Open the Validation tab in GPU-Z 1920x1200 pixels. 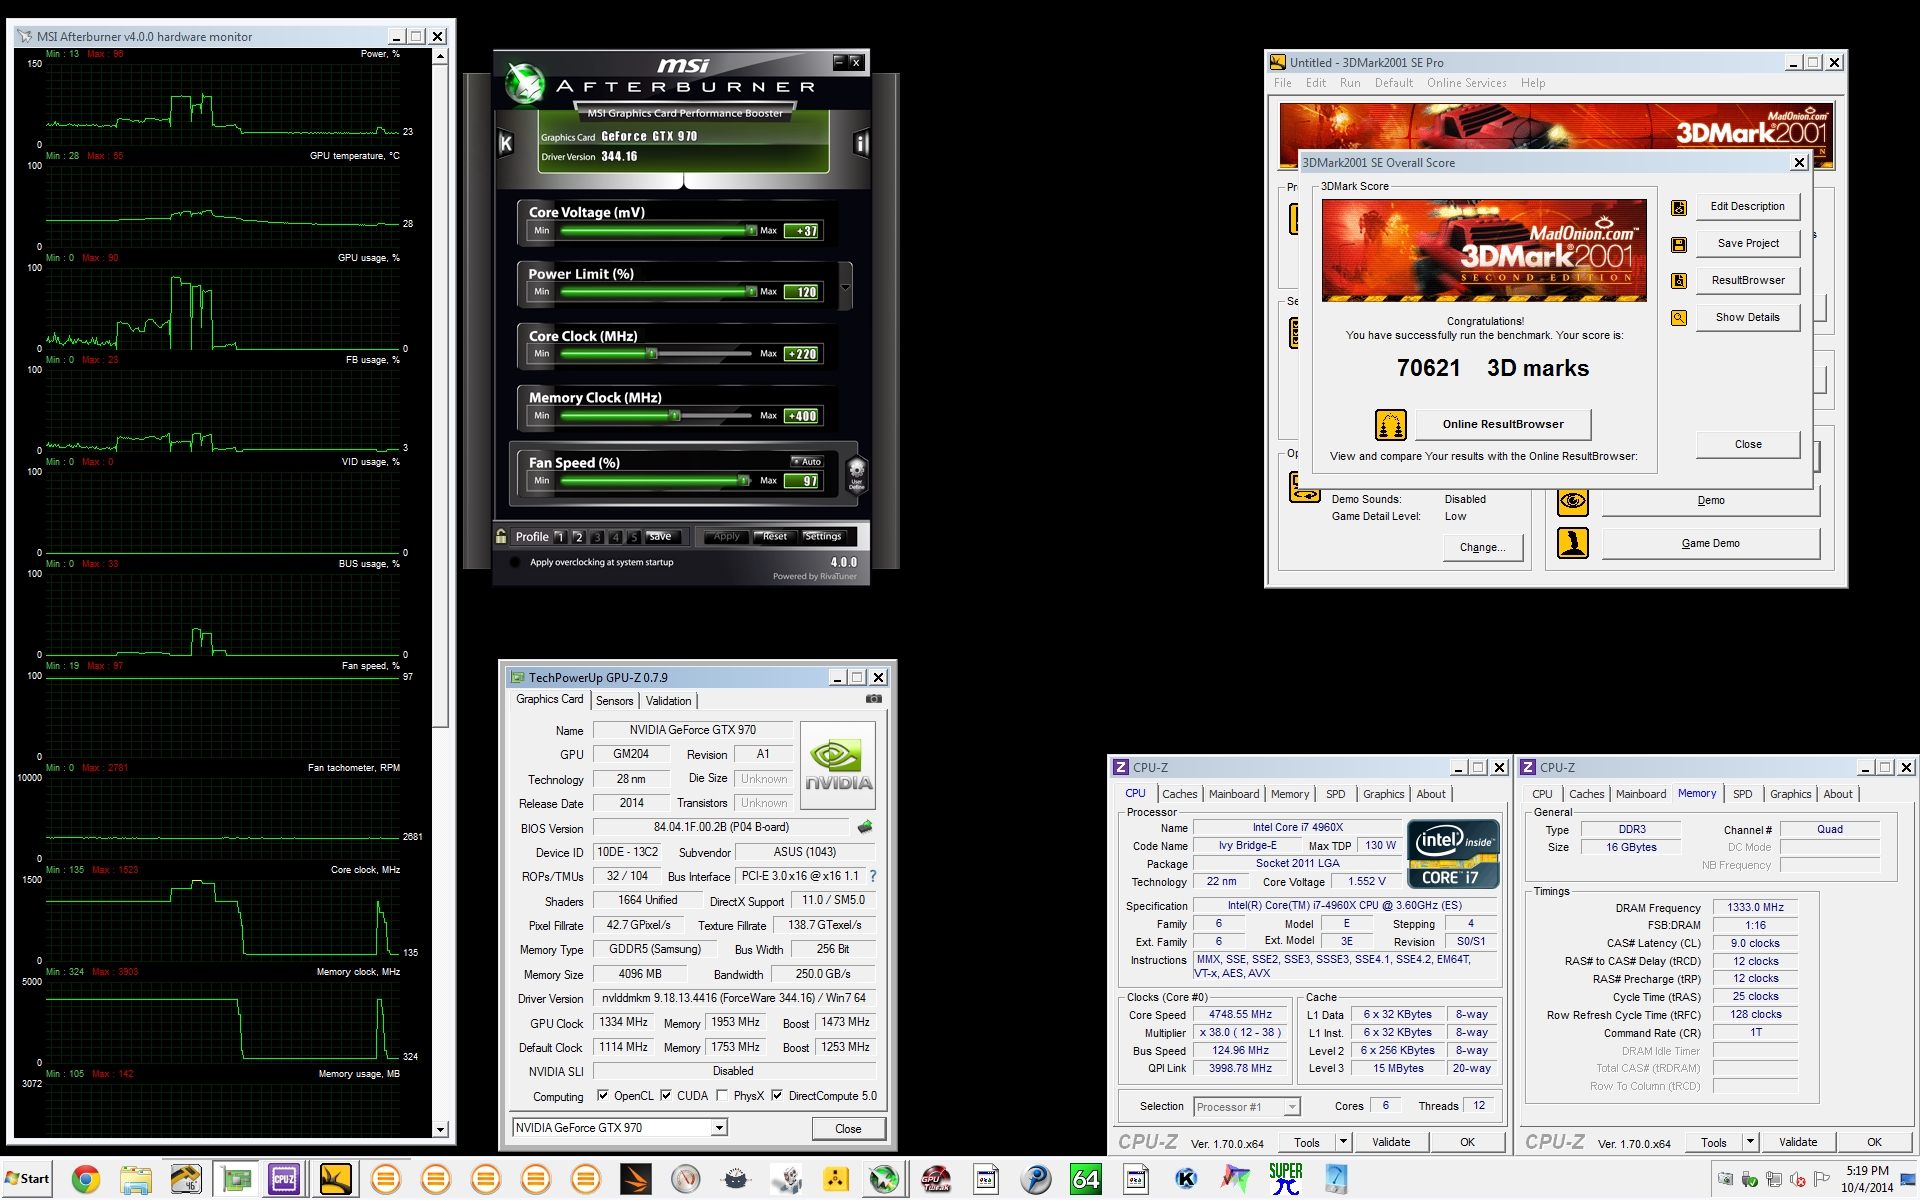pos(668,701)
